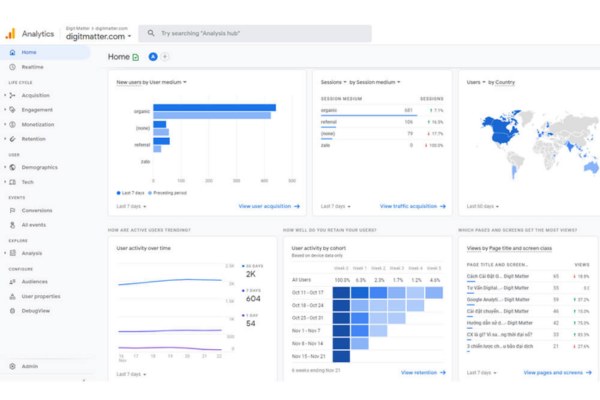
Task: Click the Realtime clock icon
Action: click(12, 67)
